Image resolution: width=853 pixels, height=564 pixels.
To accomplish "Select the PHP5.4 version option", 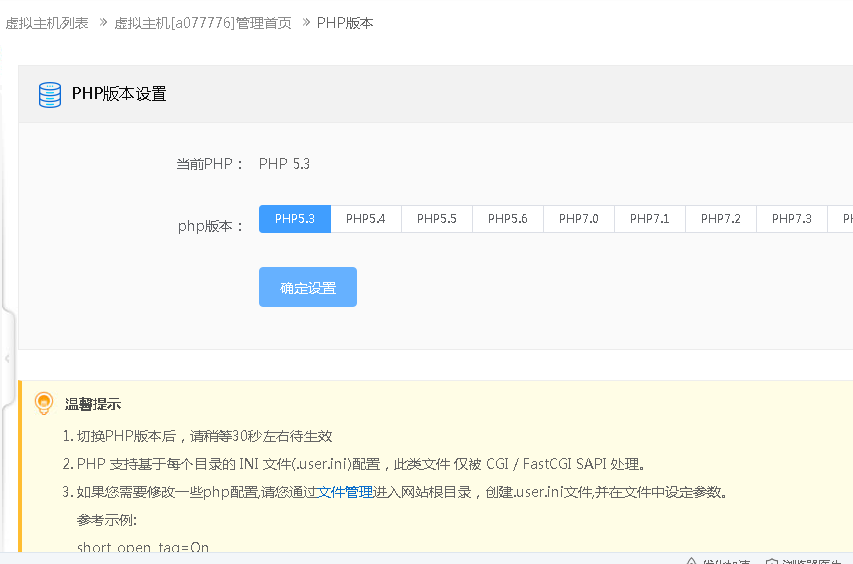I will [366, 219].
